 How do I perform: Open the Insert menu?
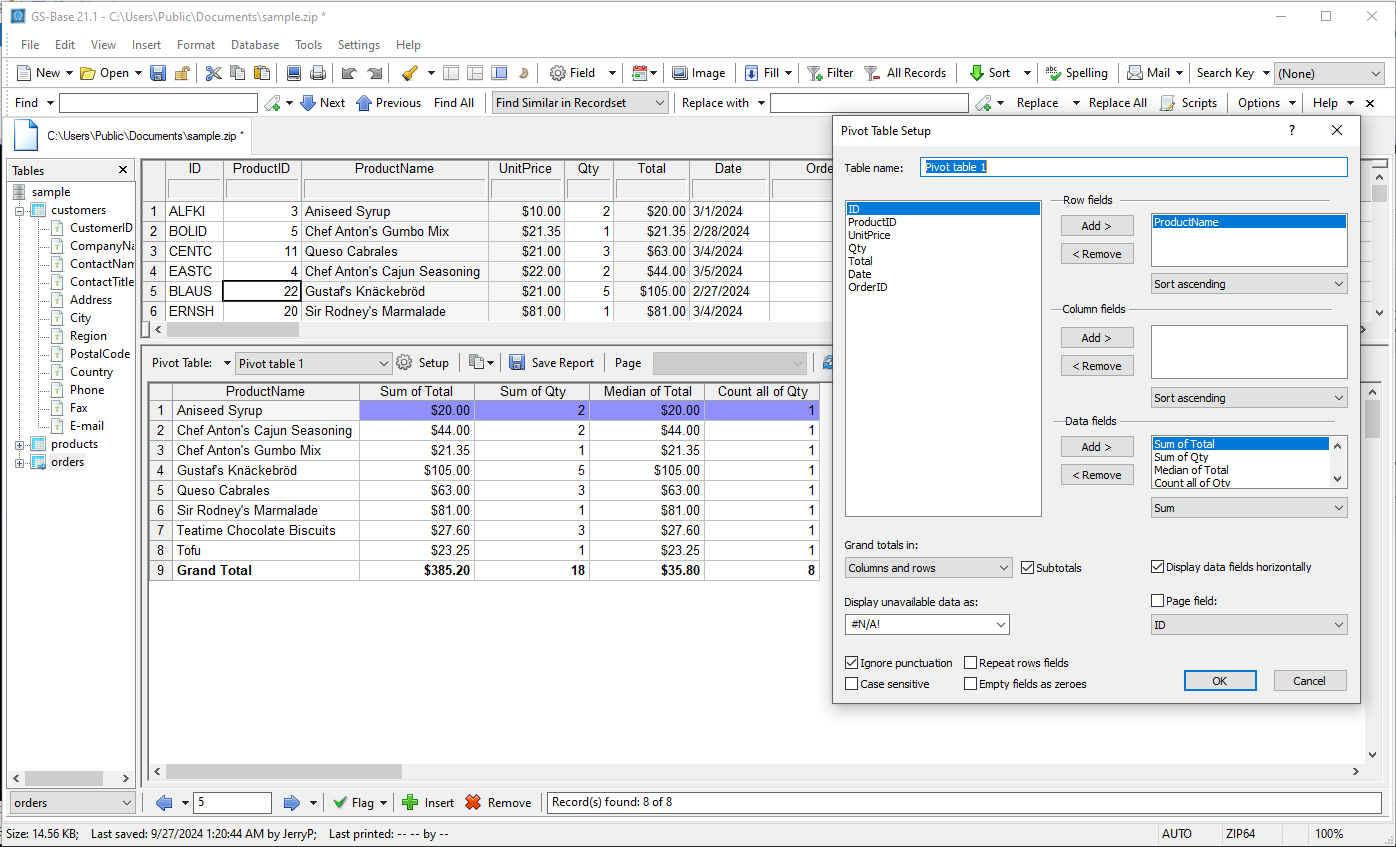point(146,45)
